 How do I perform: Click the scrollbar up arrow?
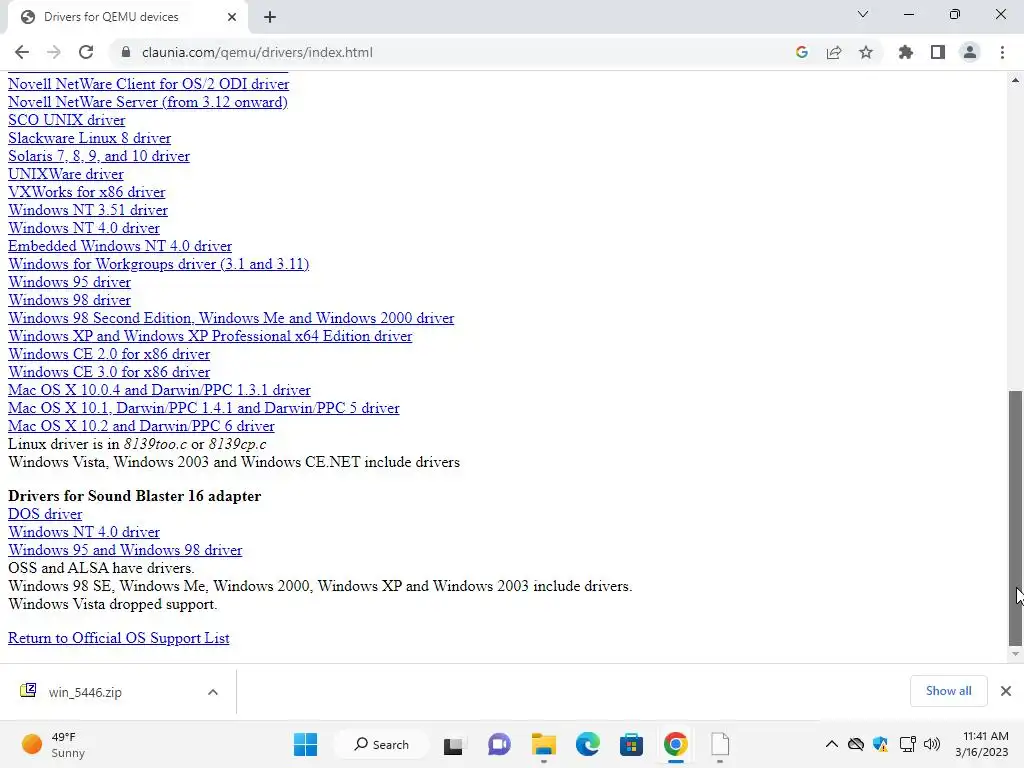coord(1015,80)
